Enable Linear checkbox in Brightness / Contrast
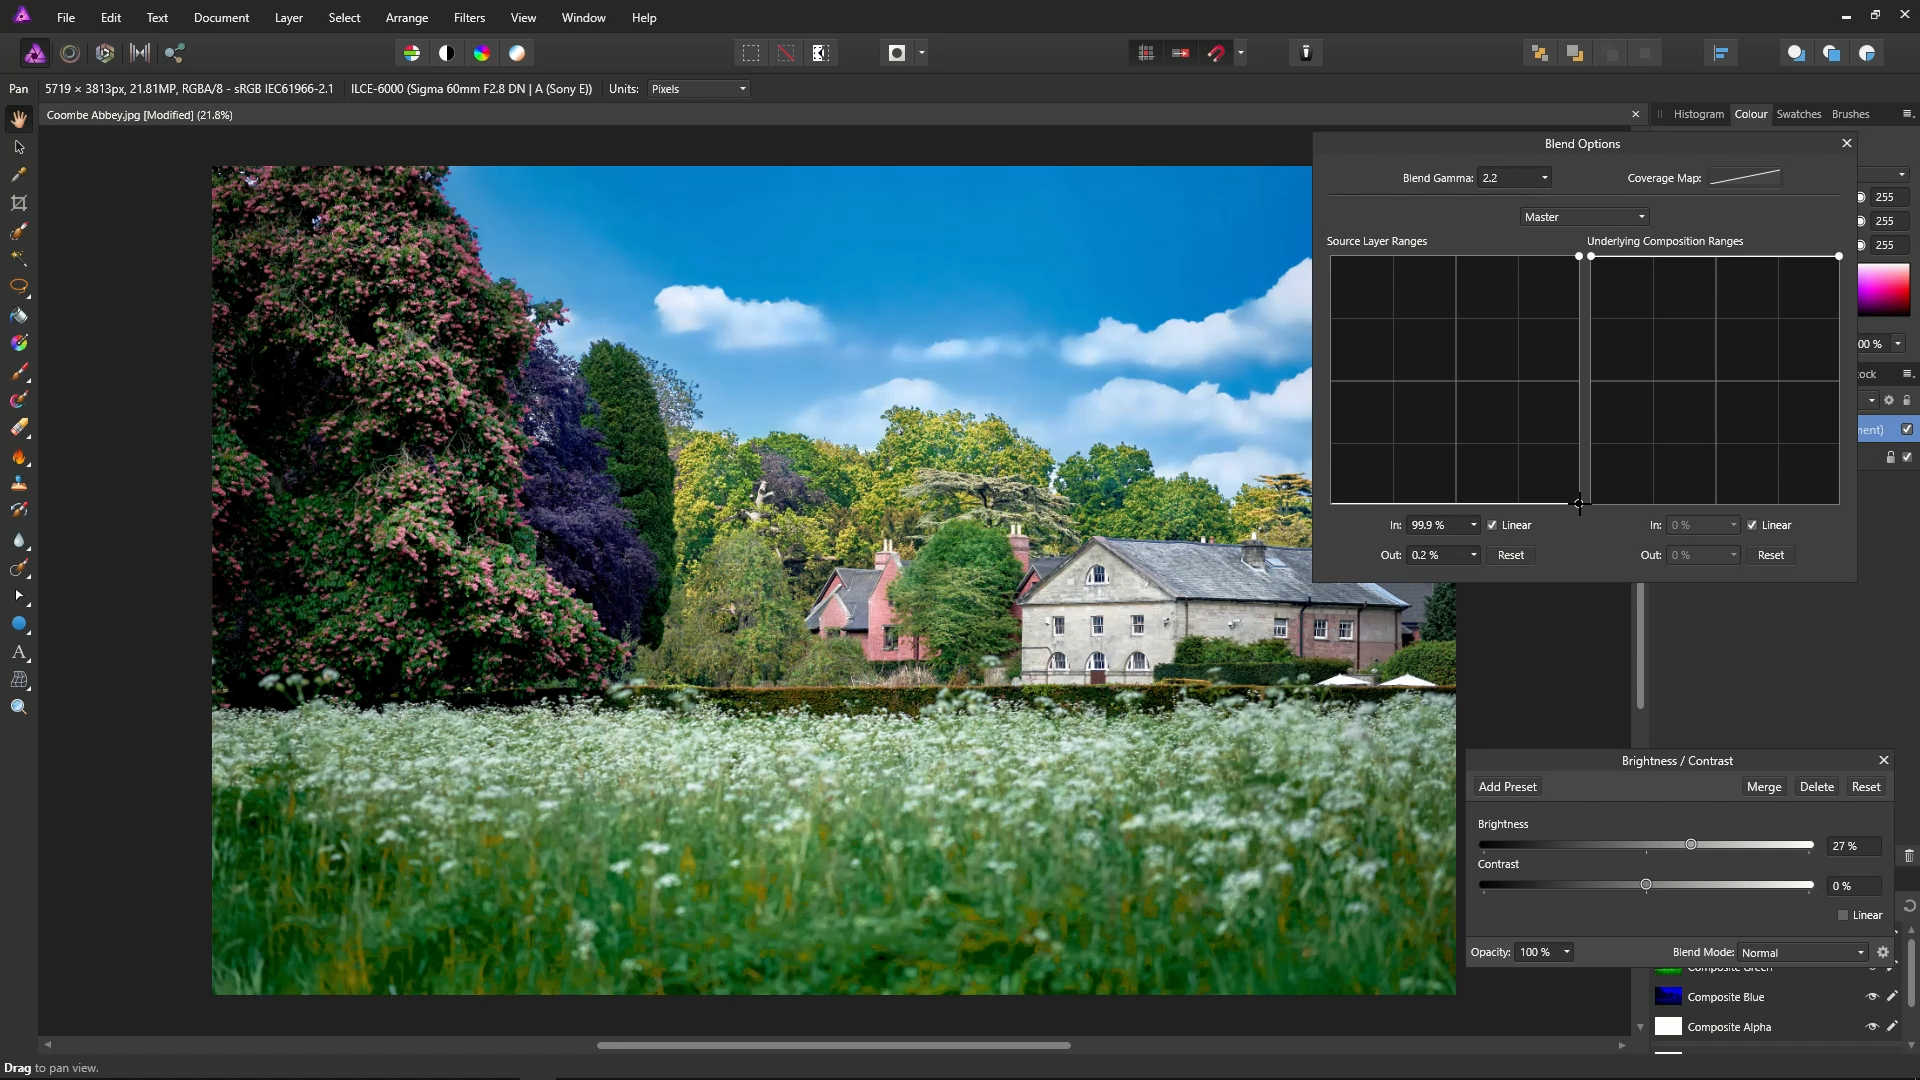Screen dimensions: 1920x1080 pyautogui.click(x=1843, y=915)
